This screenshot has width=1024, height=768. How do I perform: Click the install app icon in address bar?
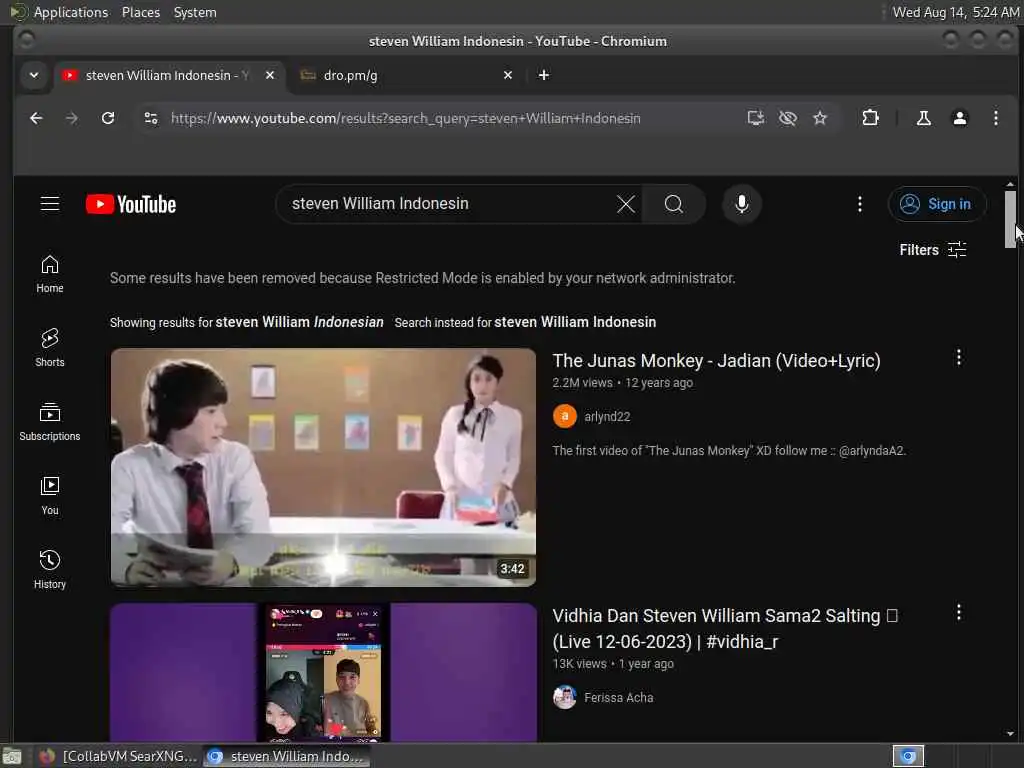click(x=756, y=118)
